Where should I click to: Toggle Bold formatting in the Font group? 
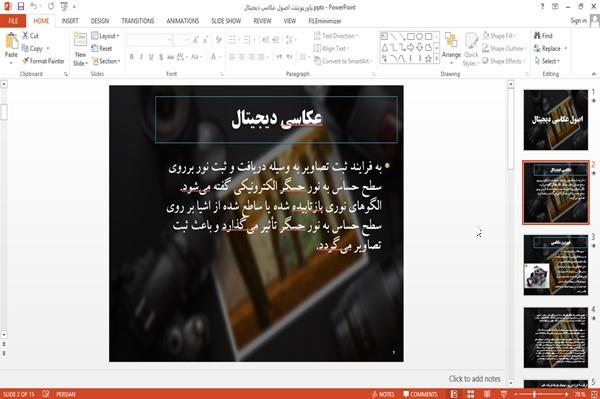pyautogui.click(x=132, y=57)
